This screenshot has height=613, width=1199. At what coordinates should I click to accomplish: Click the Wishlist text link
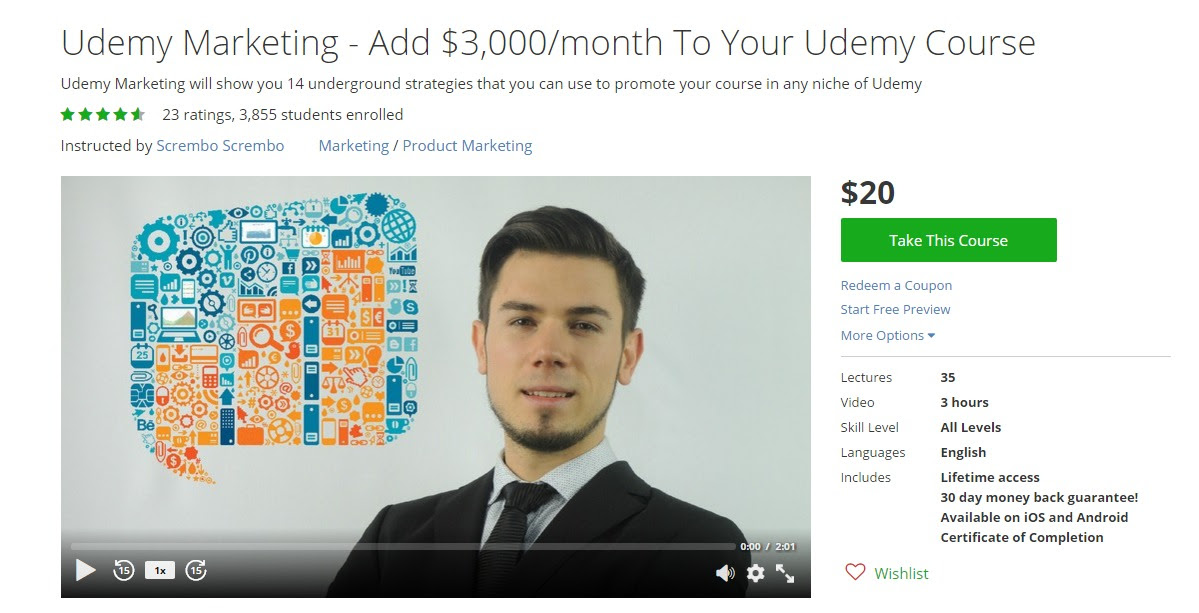902,573
